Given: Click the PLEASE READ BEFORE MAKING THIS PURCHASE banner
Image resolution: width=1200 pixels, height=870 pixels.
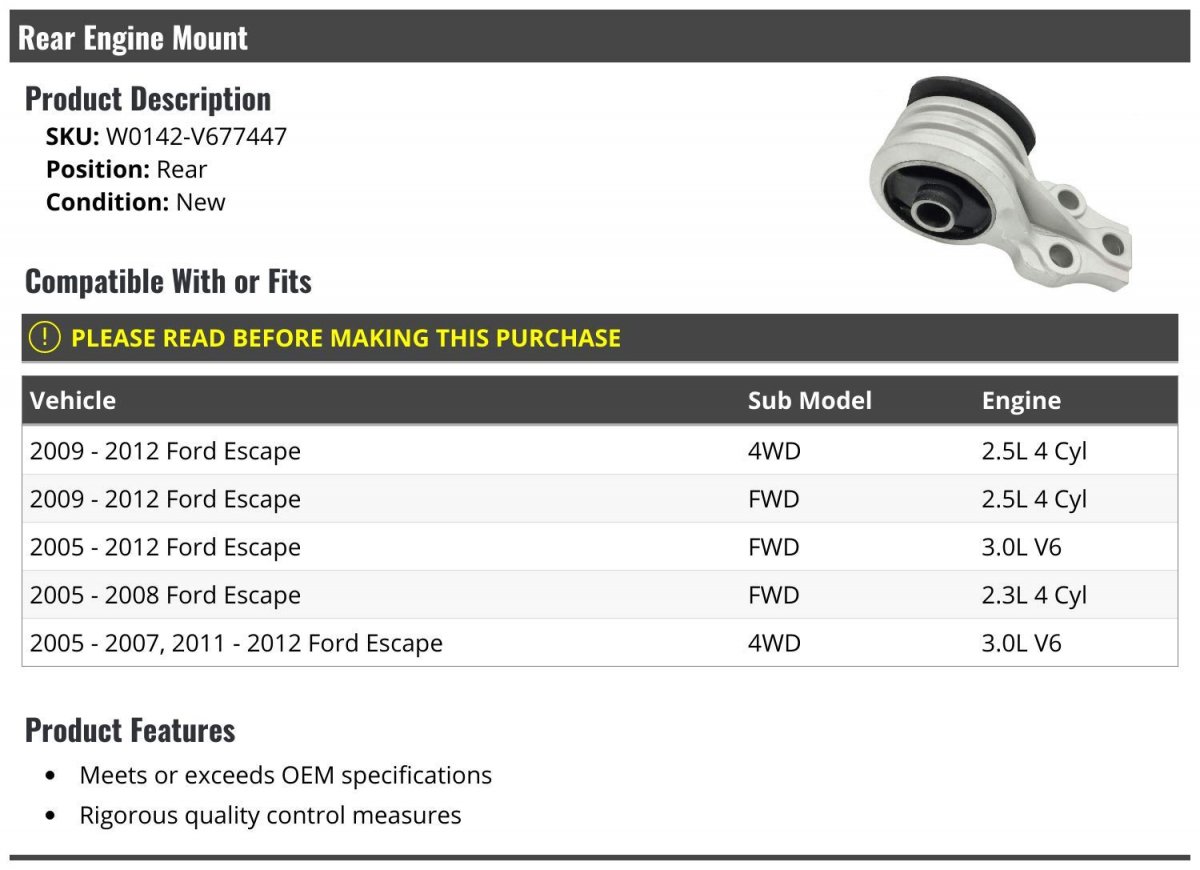Looking at the screenshot, I should click(x=600, y=338).
